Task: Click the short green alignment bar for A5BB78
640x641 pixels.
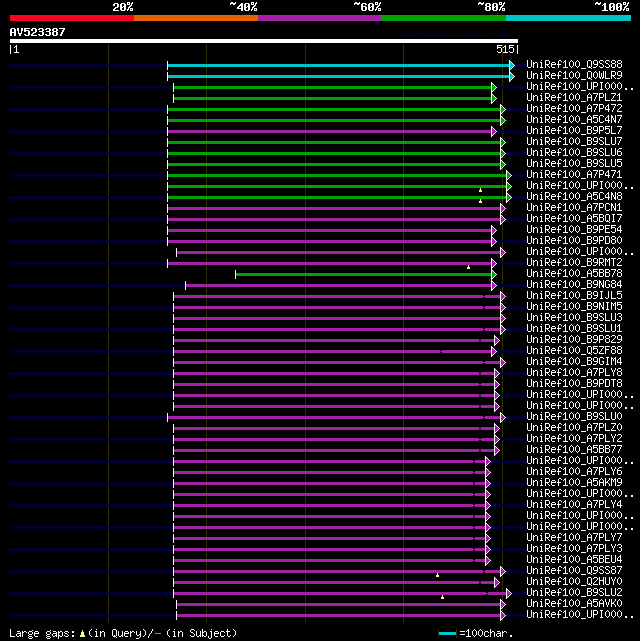Action: 363,274
